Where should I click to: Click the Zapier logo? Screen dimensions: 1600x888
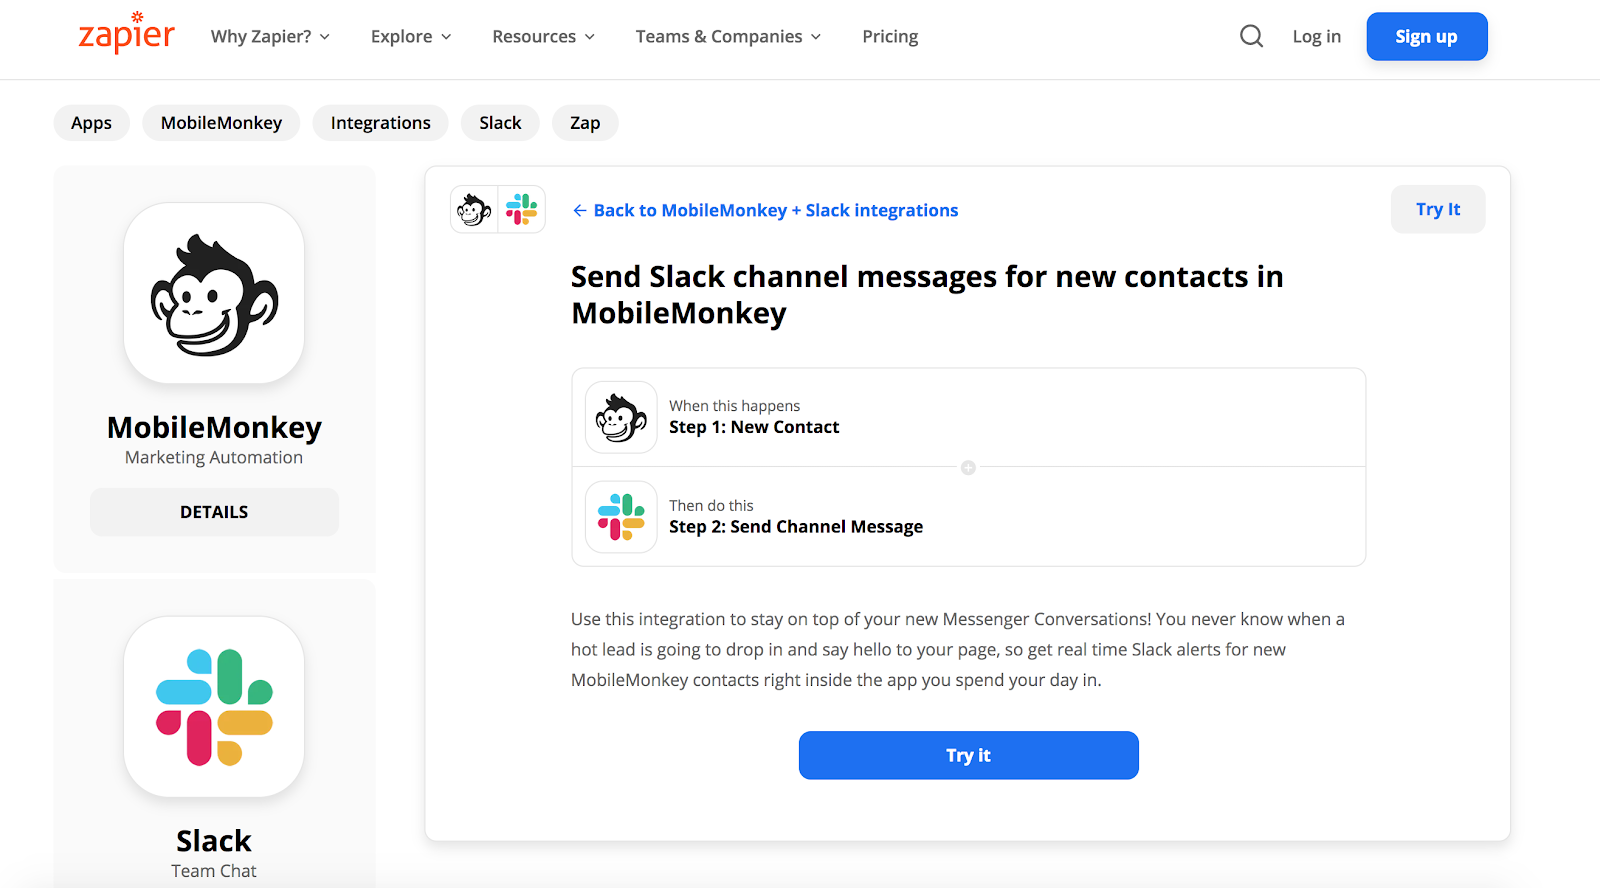[x=126, y=33]
